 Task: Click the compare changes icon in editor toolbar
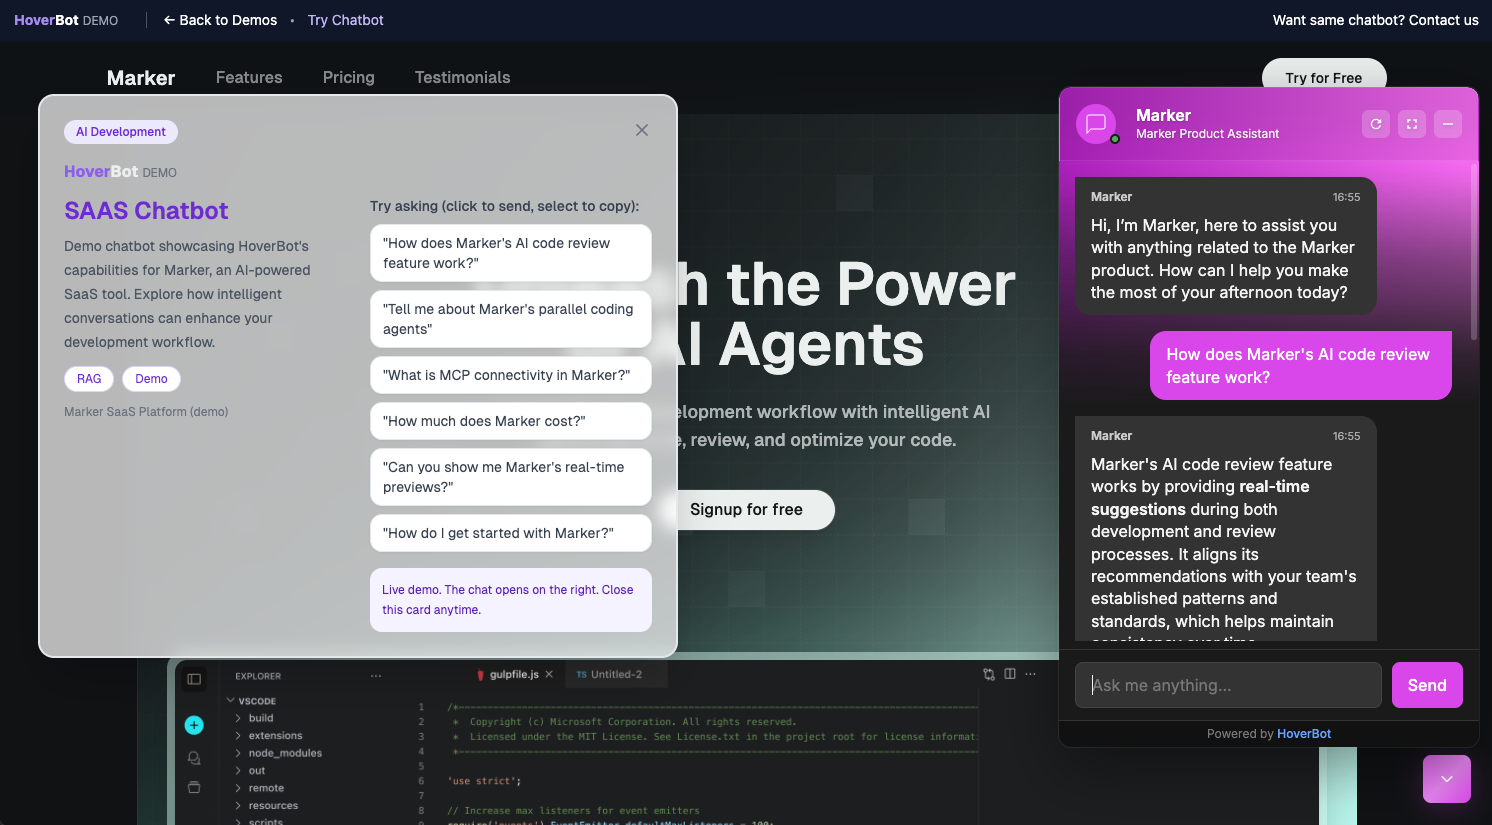point(989,674)
